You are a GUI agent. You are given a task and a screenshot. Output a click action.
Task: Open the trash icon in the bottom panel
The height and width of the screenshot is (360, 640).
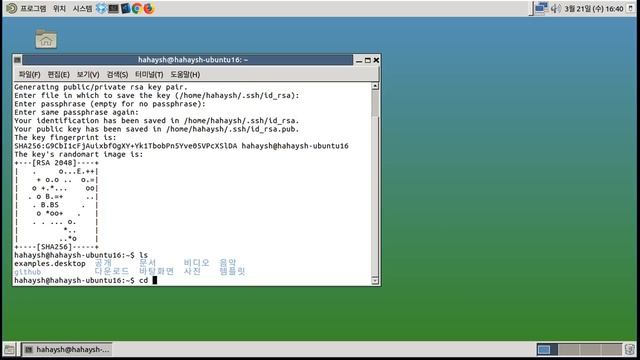click(x=629, y=349)
